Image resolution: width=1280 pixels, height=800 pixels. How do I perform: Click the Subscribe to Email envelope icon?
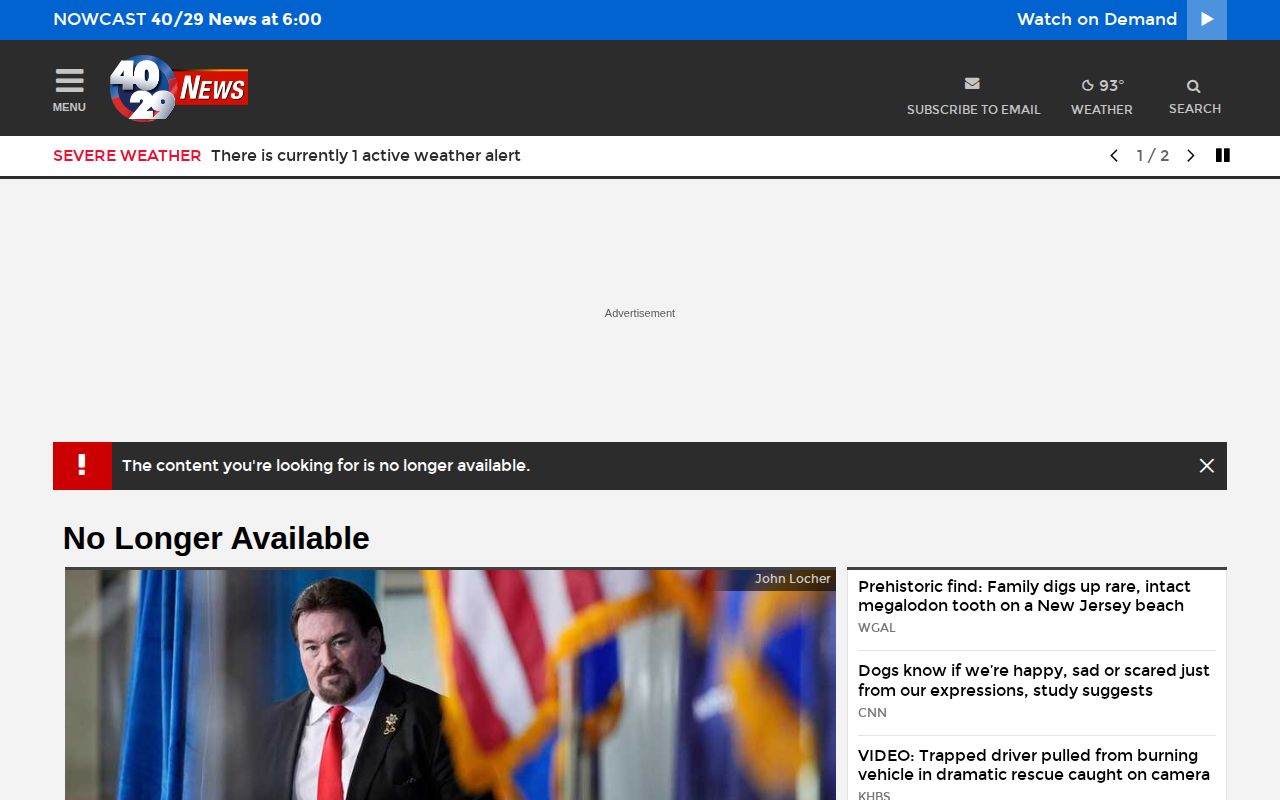pos(972,84)
